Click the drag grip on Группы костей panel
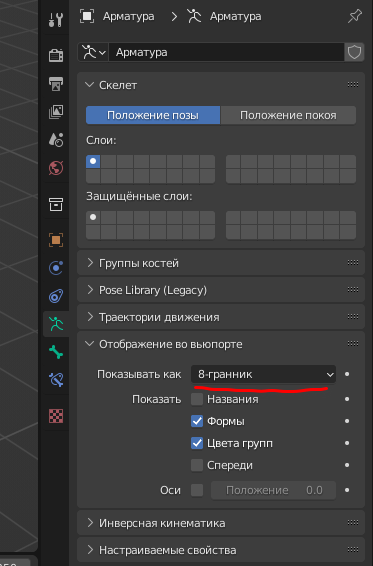Viewport: 373px width, 566px height. (353, 263)
